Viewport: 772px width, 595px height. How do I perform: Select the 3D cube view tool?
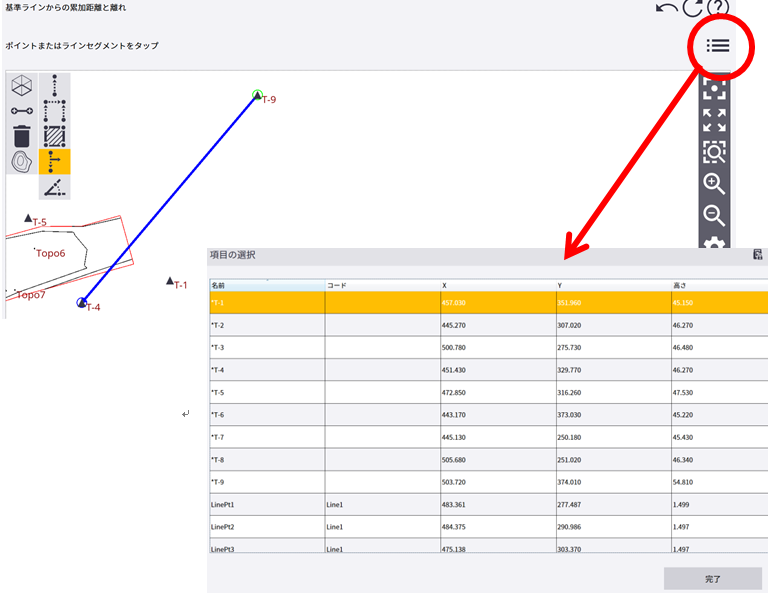click(x=22, y=86)
